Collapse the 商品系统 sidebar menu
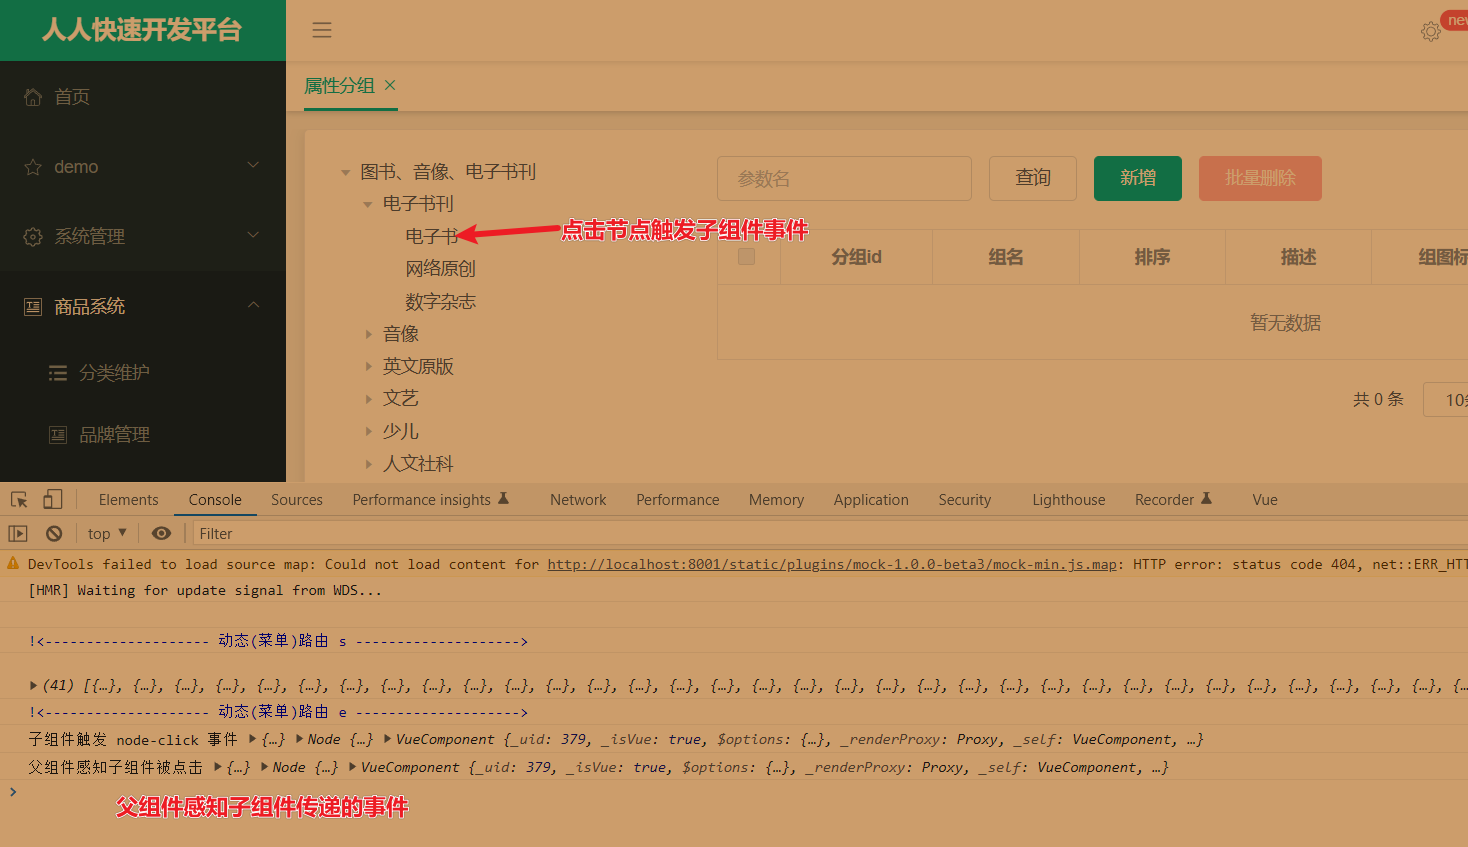Image resolution: width=1468 pixels, height=847 pixels. (x=253, y=305)
